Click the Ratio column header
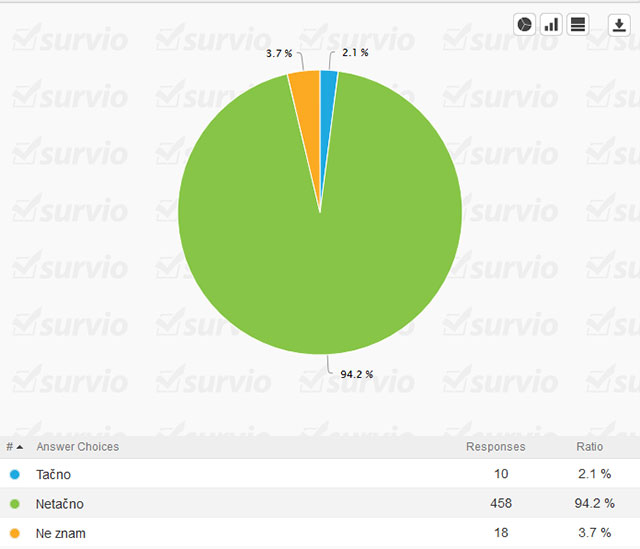Viewport: 640px width, 549px height. (x=589, y=446)
